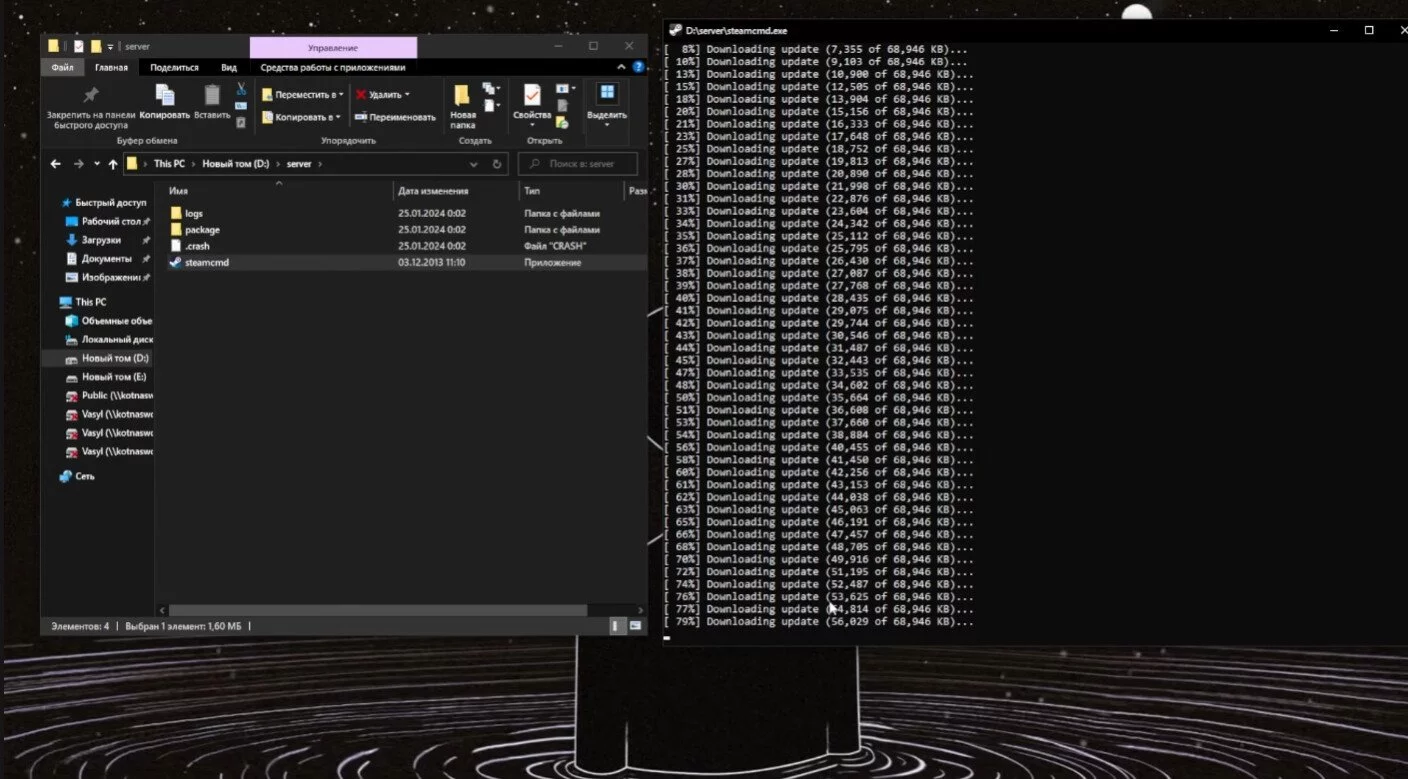Click the scissors Cut icon in ribbon
Viewport: 1408px width, 779px height.
click(x=241, y=89)
